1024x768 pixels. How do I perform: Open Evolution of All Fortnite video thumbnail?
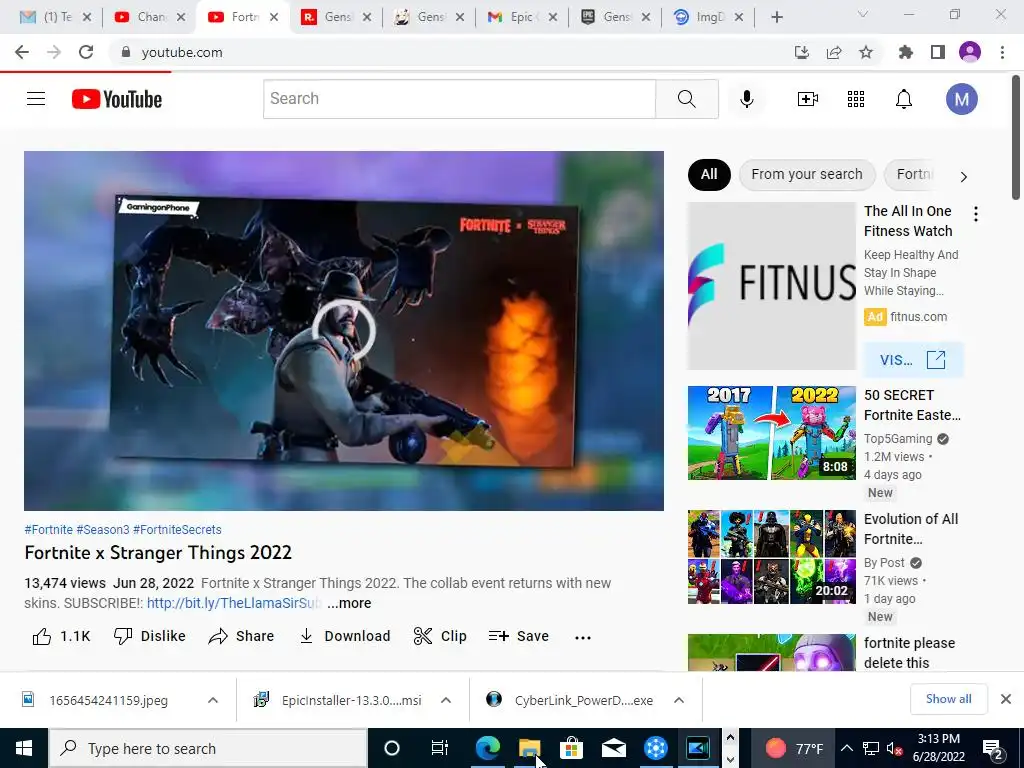[771, 556]
